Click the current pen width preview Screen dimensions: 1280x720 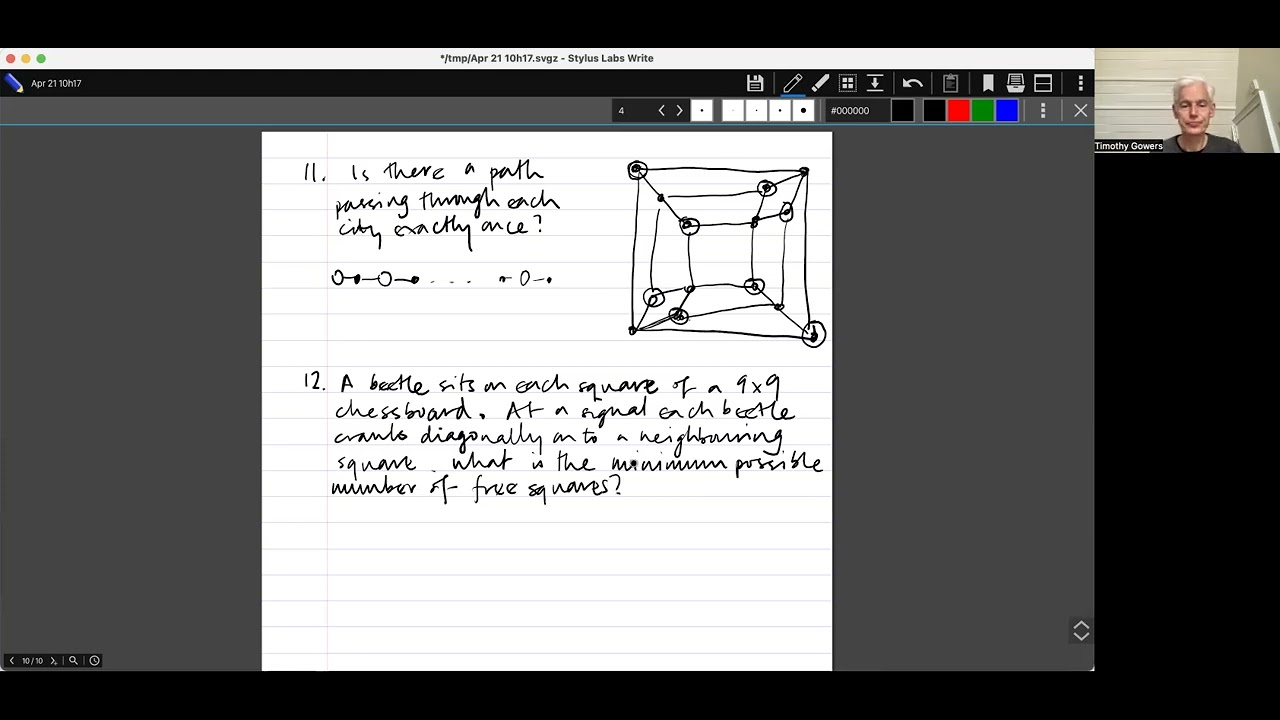pyautogui.click(x=702, y=111)
